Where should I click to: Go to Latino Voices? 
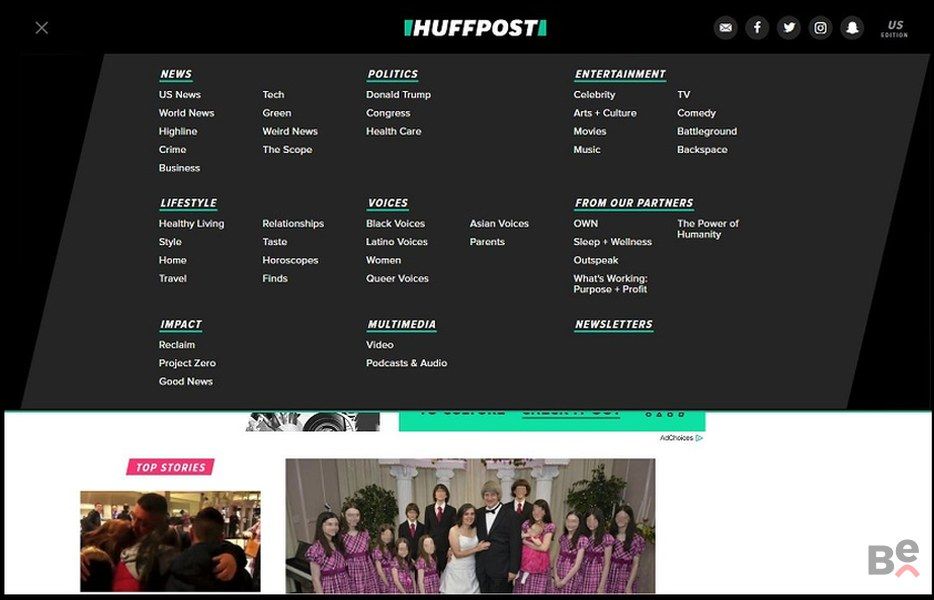(x=397, y=242)
